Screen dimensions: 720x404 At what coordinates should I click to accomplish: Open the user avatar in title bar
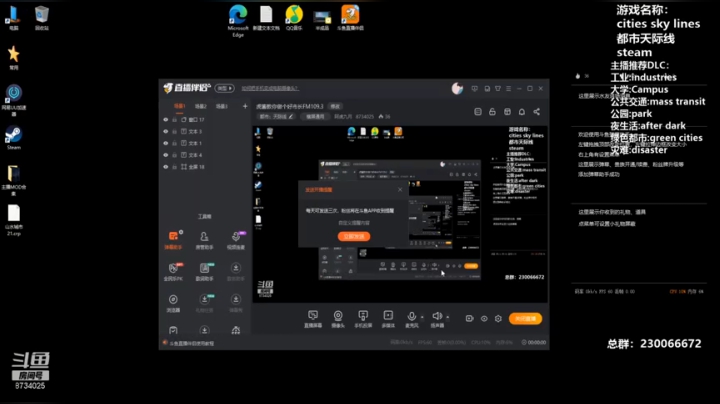click(x=457, y=89)
